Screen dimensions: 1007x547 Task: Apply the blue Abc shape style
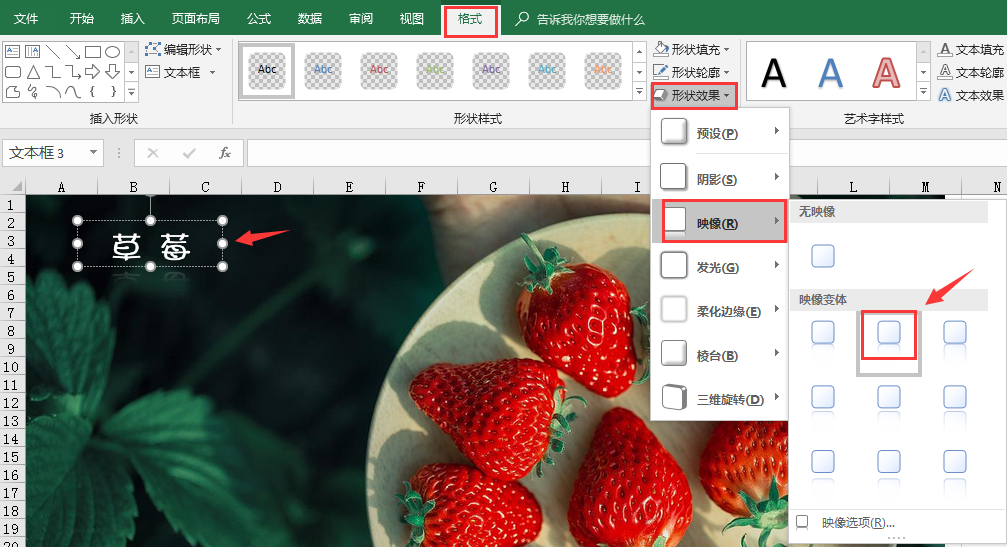pos(323,71)
